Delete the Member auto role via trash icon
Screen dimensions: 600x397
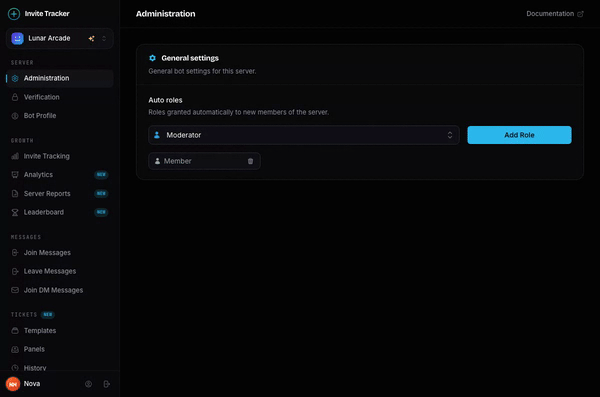point(250,161)
